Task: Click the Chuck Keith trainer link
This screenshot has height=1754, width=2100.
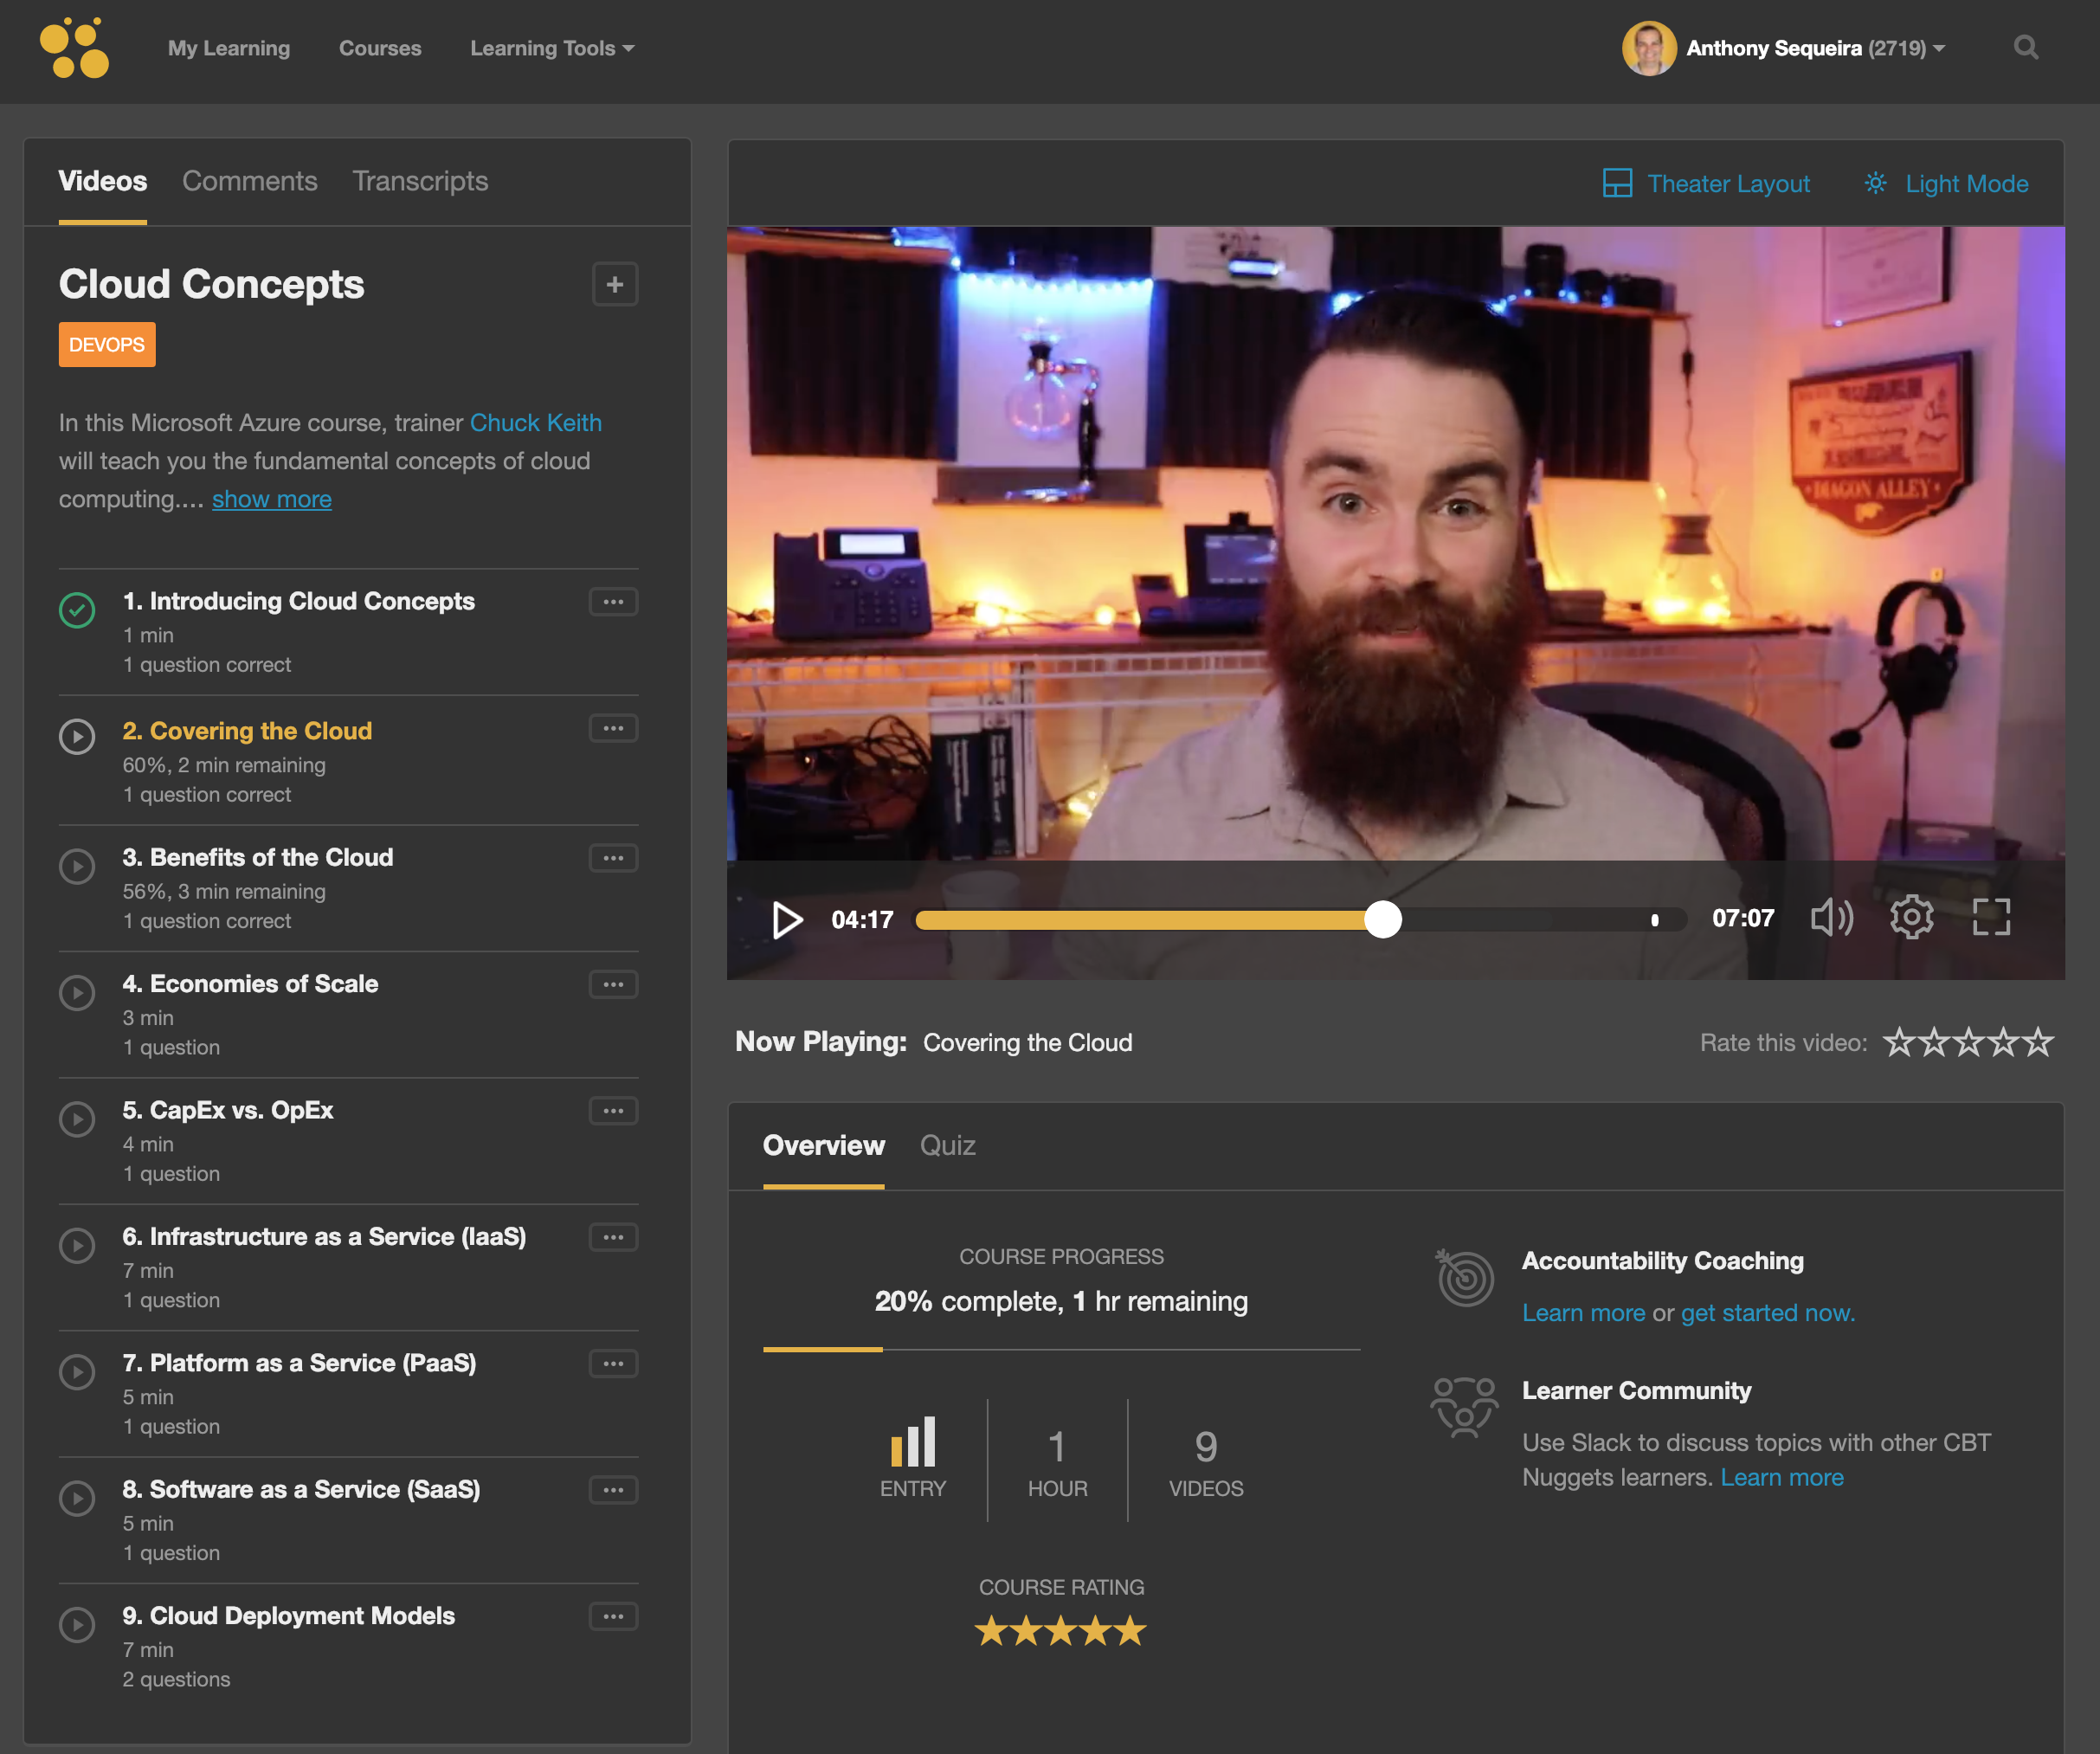Action: point(536,423)
